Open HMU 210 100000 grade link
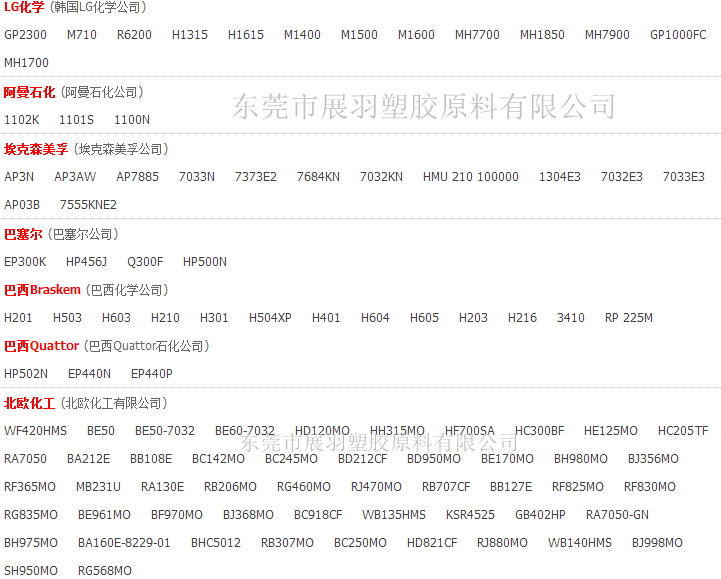Screen dimensions: 721x579 tap(470, 177)
